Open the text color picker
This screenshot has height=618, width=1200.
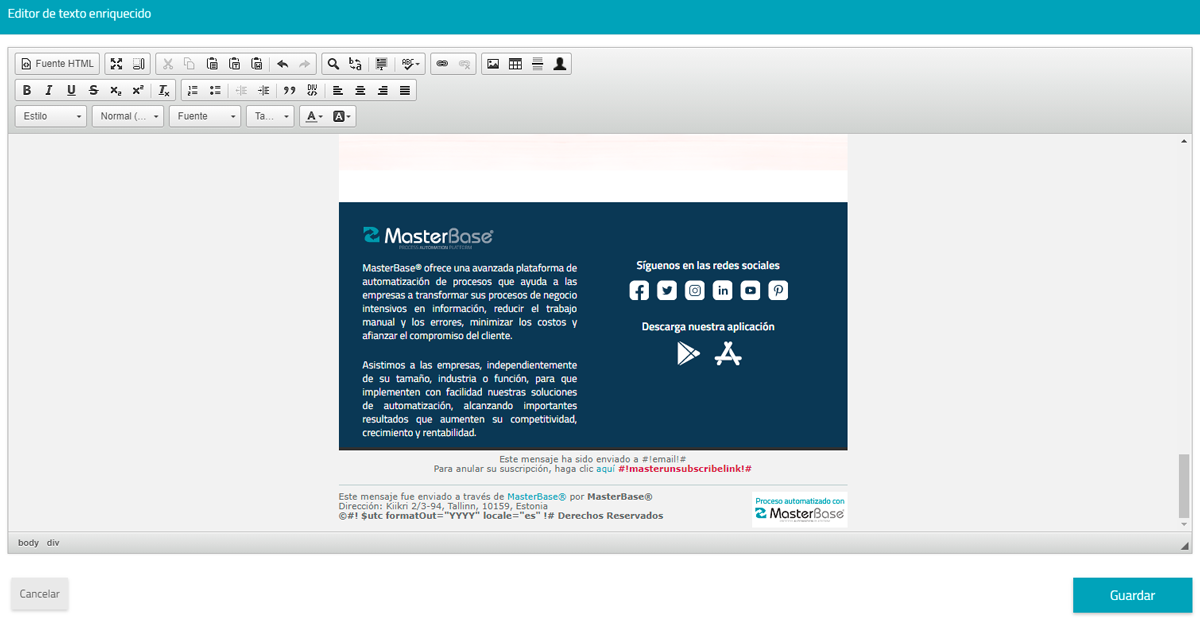(314, 116)
